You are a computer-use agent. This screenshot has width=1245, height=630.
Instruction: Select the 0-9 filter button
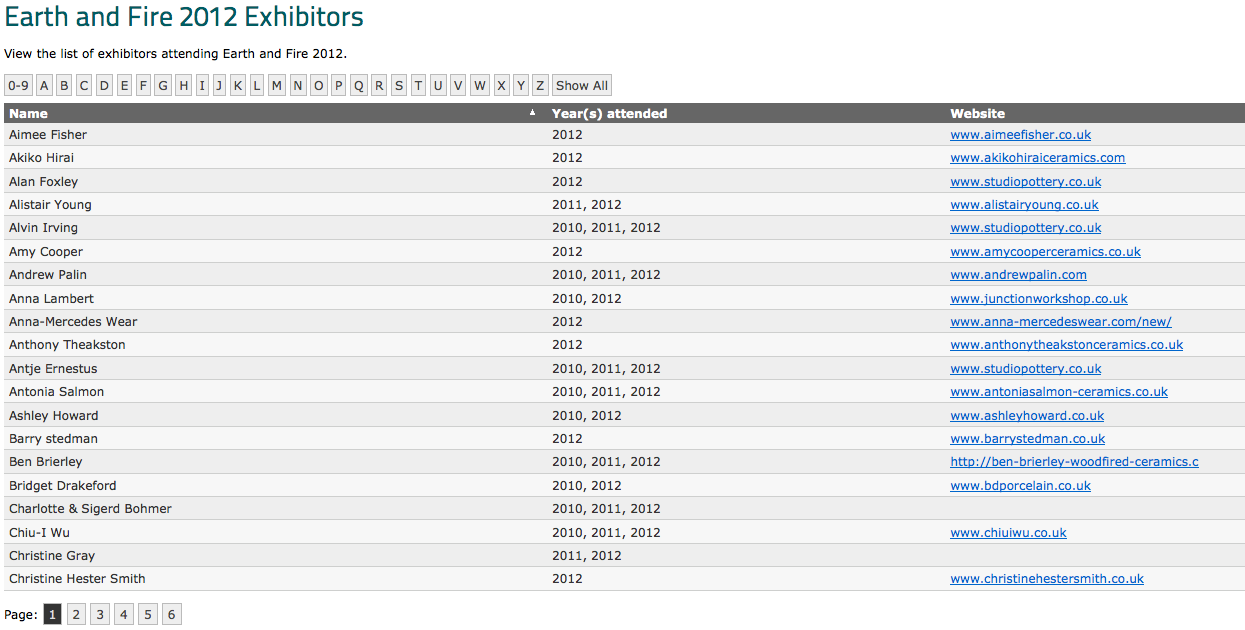point(18,86)
